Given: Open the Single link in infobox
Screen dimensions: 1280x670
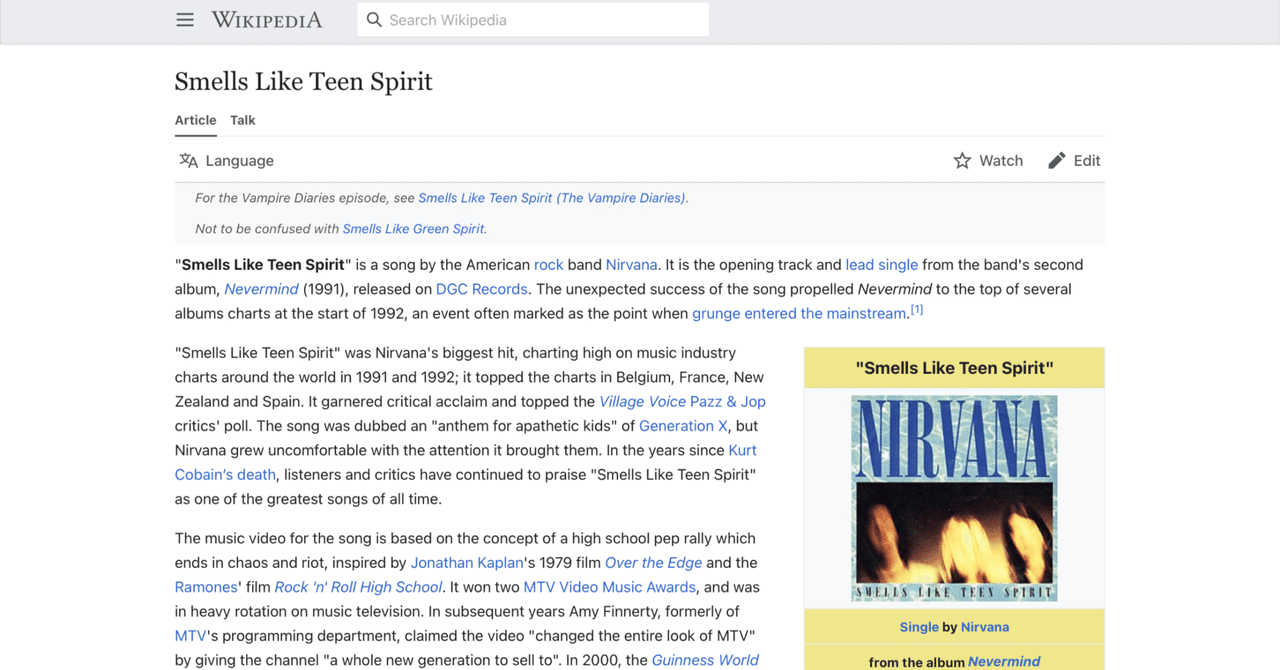Looking at the screenshot, I should [x=919, y=627].
